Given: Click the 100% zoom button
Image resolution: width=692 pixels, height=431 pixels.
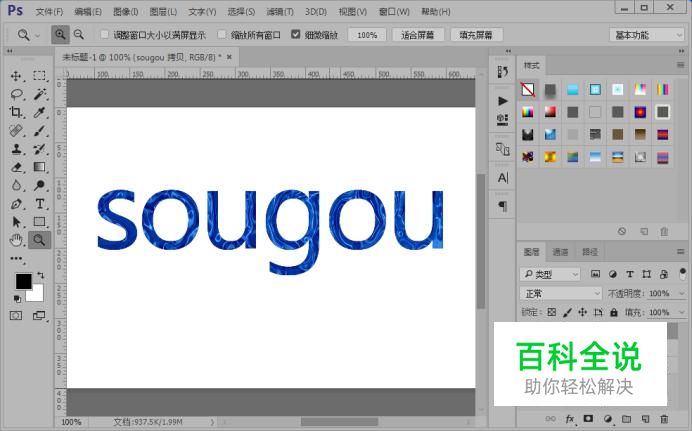Looking at the screenshot, I should coord(367,35).
